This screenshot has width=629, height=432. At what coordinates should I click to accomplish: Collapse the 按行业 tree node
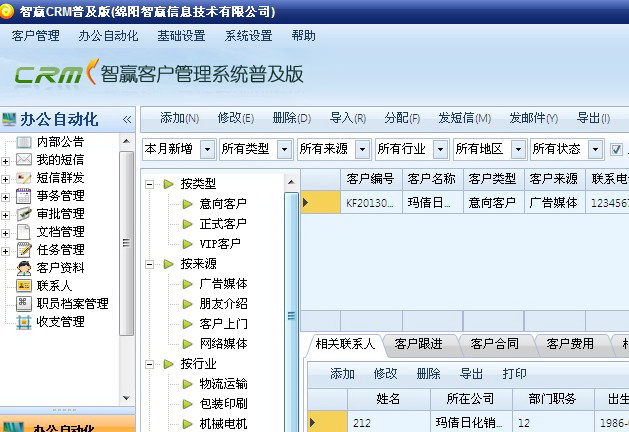150,364
